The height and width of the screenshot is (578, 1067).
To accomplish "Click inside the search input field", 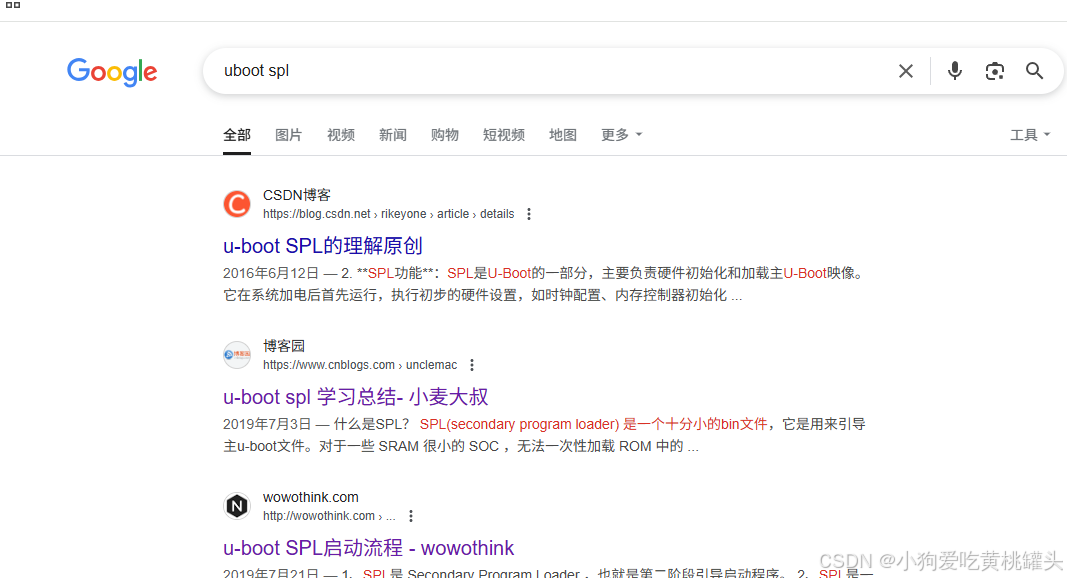I will click(x=550, y=70).
